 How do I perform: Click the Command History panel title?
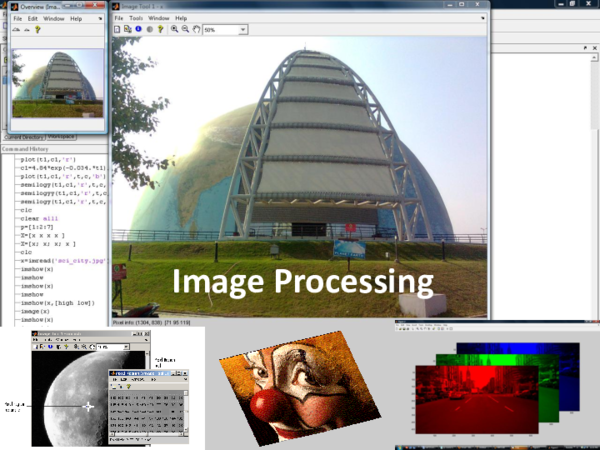tap(25, 149)
